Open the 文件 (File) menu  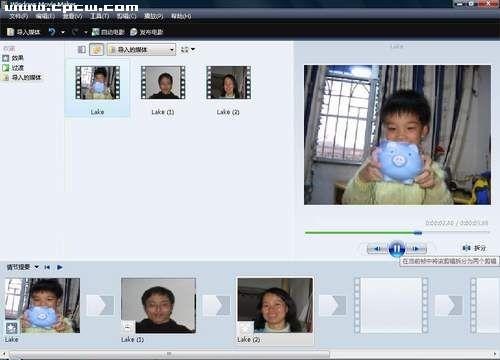pyautogui.click(x=19, y=16)
